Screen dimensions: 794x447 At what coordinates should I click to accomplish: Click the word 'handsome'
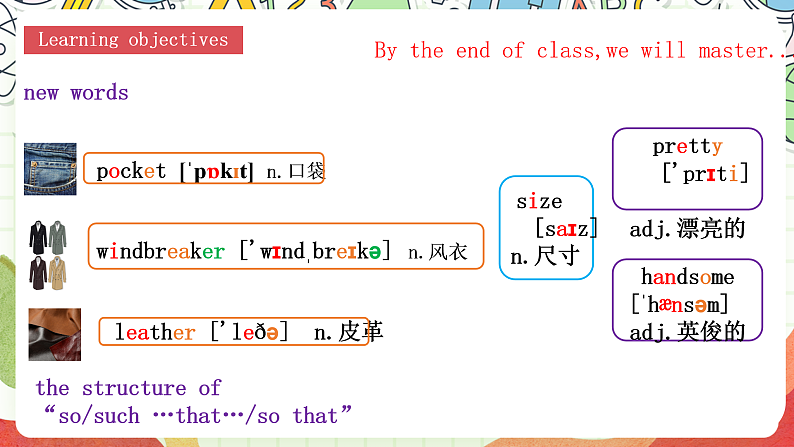[688, 277]
